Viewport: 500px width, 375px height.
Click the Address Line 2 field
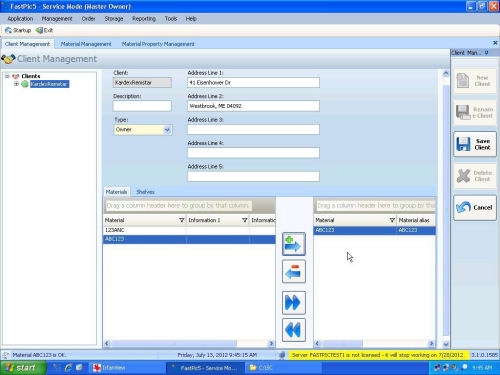pyautogui.click(x=253, y=106)
